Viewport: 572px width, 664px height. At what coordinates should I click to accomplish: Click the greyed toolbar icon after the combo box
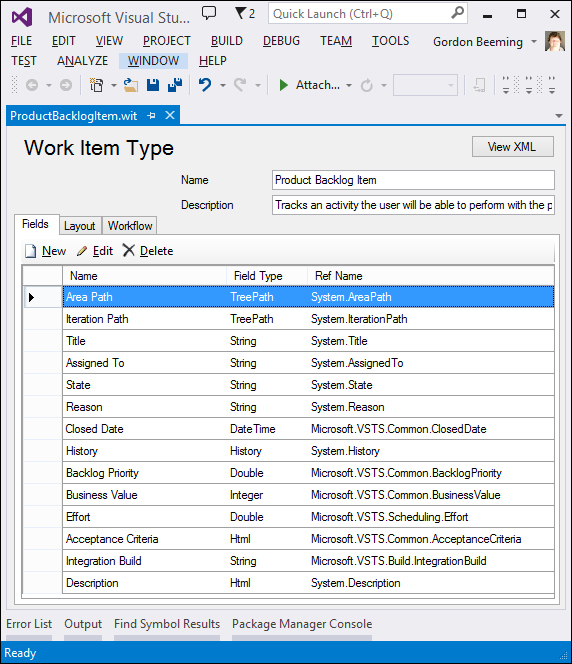tap(479, 86)
